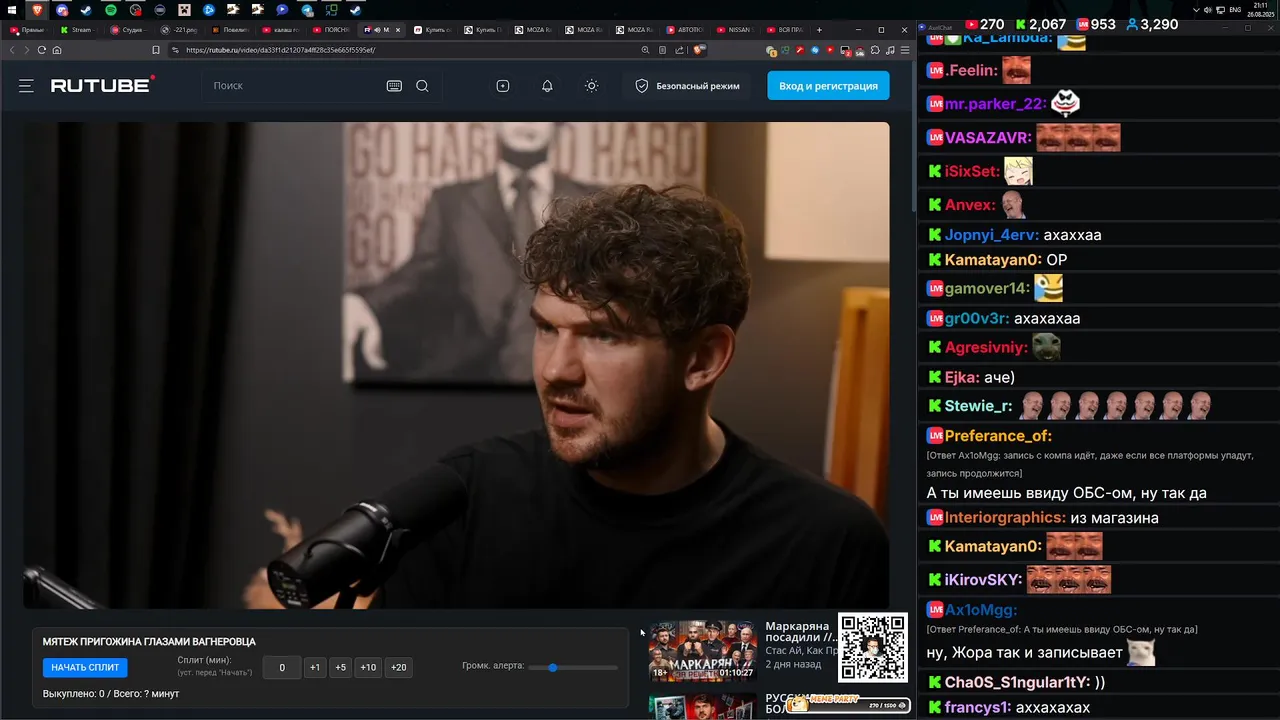Viewport: 1280px width, 720px height.
Task: Switch to the ПОЯСНЯ YouTube tab
Action: click(332, 30)
